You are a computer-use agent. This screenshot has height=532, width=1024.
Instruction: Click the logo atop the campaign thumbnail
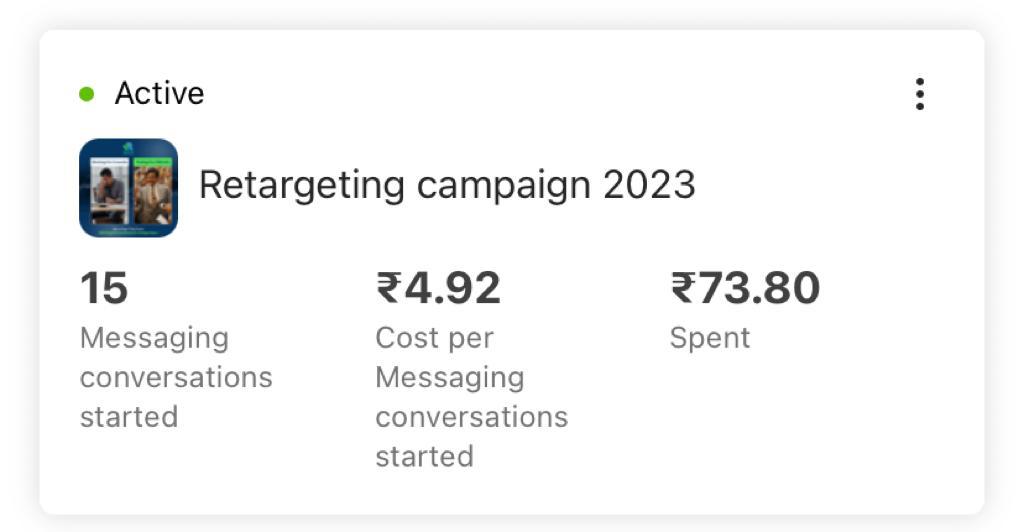tap(128, 149)
